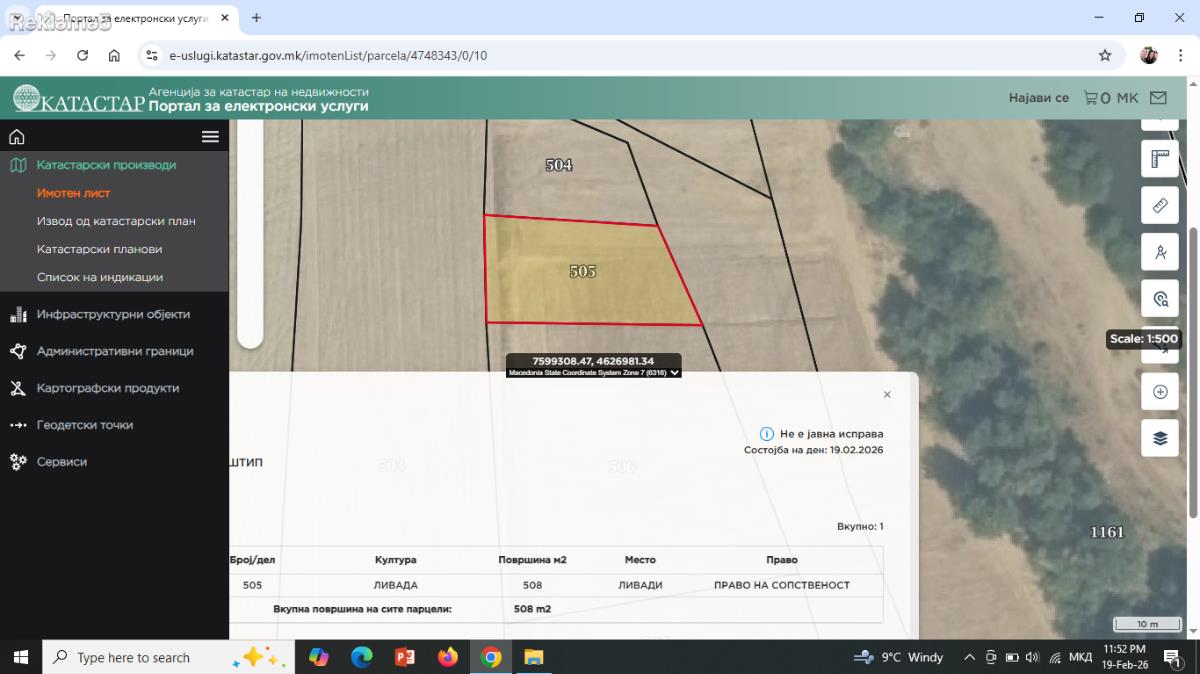This screenshot has width=1200, height=674.
Task: Select the location search map tool
Action: coord(1160,298)
